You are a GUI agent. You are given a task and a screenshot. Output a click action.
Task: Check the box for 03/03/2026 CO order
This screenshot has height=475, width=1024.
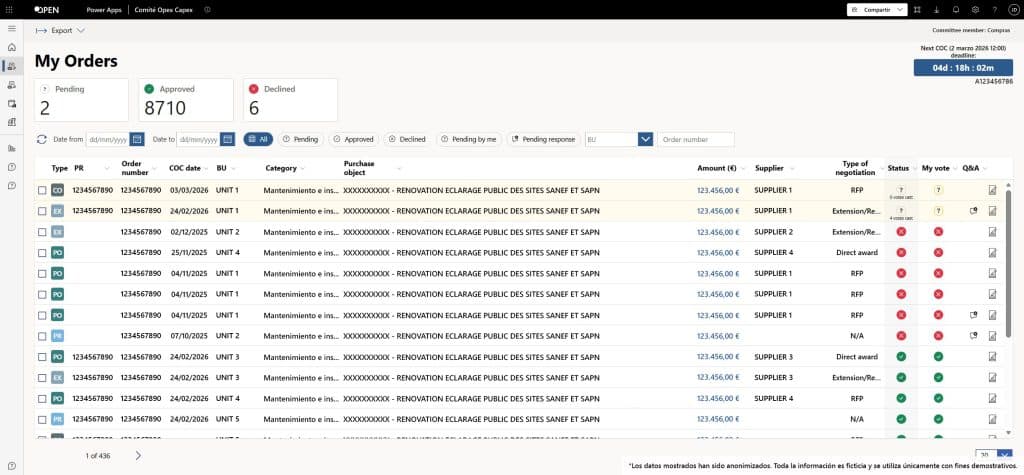click(x=42, y=190)
